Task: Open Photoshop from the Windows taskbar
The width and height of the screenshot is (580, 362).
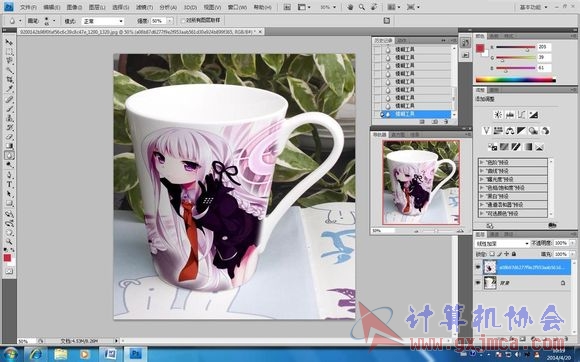Action: click(135, 355)
